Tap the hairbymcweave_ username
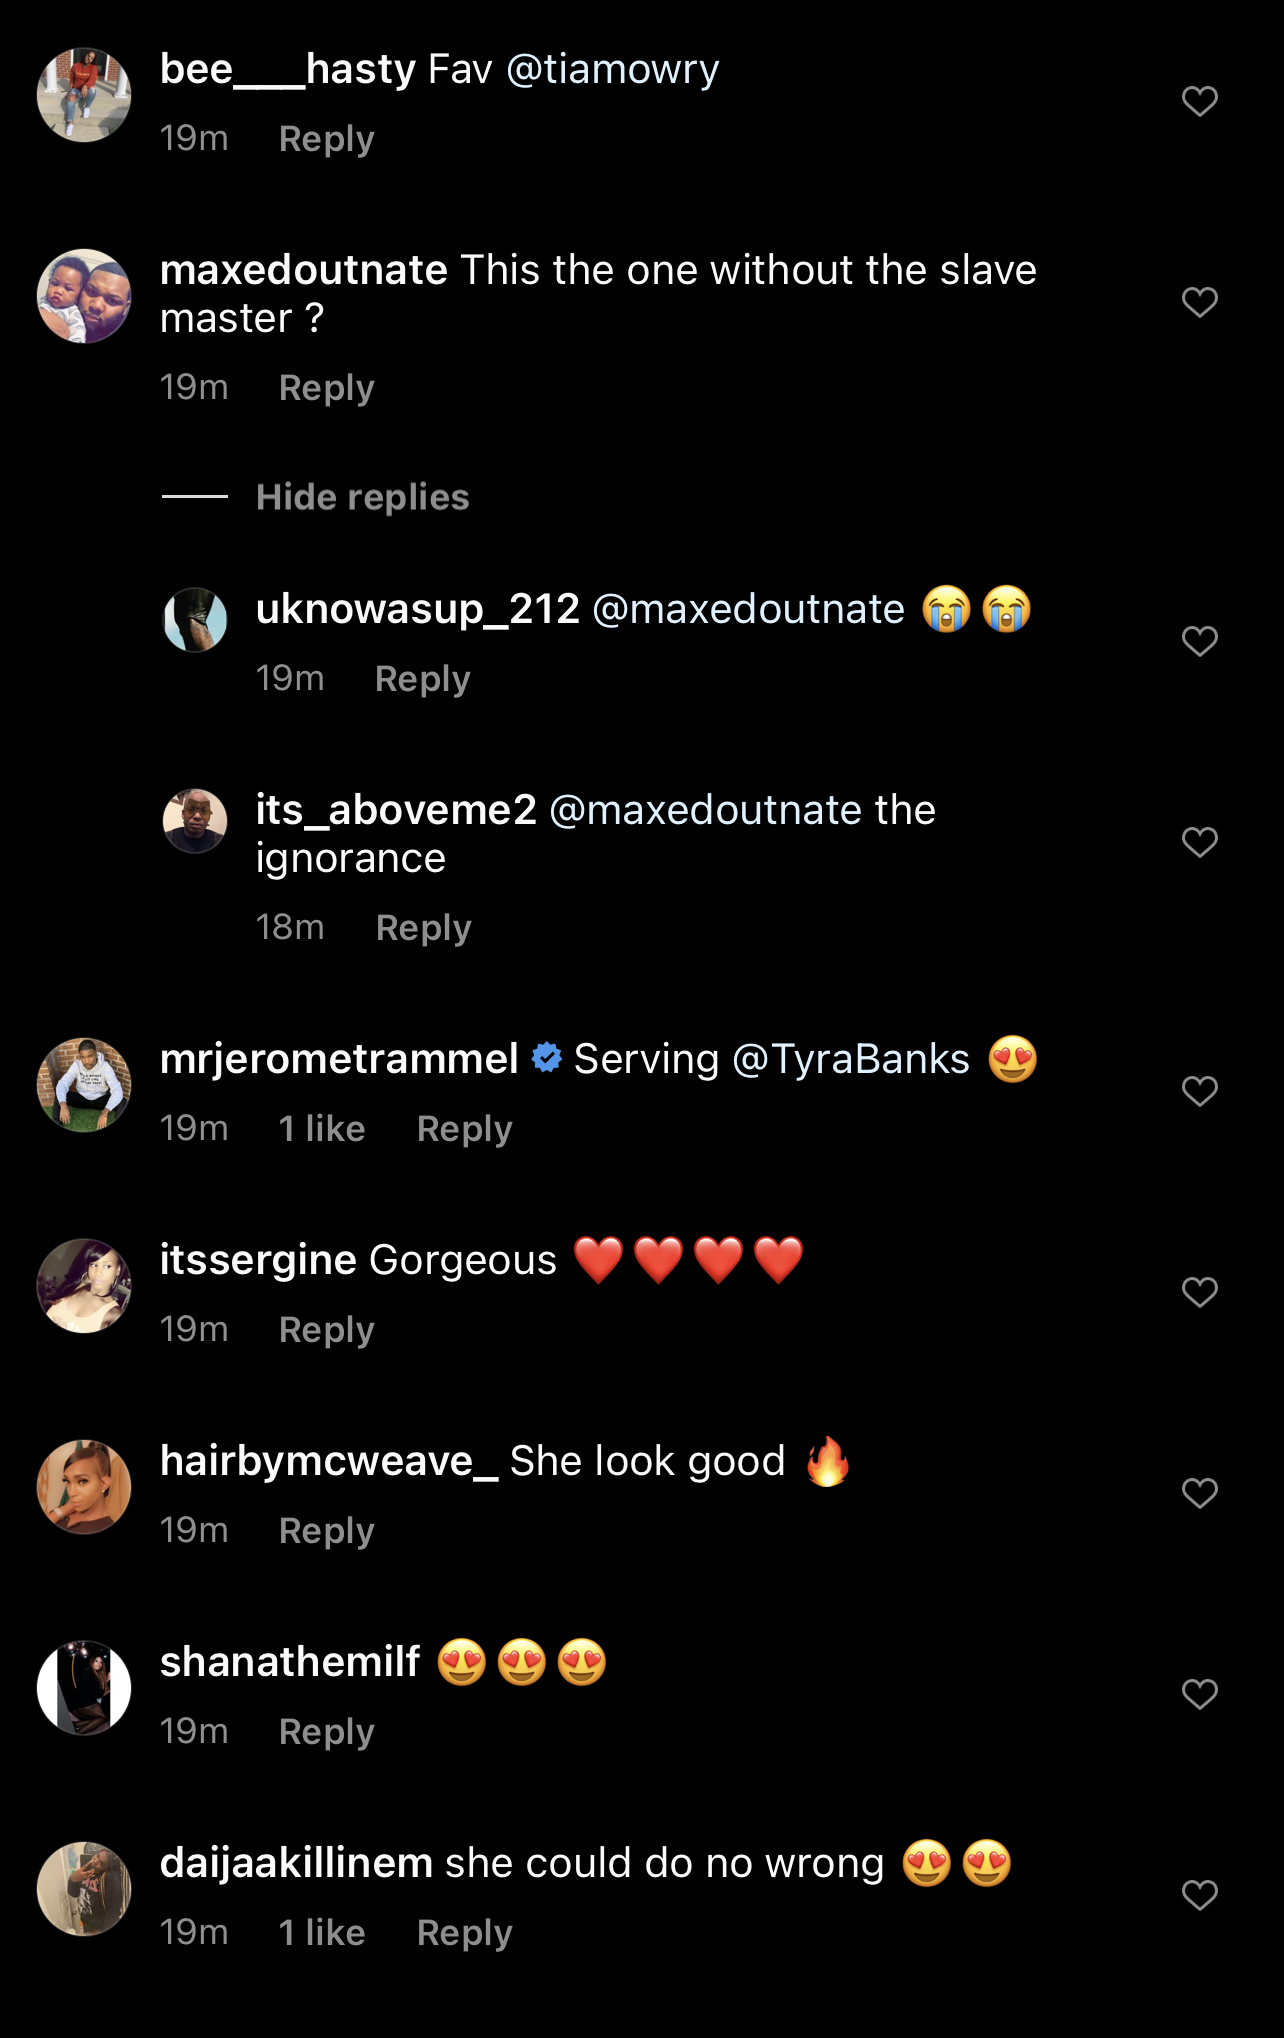The width and height of the screenshot is (1284, 2038). (329, 1462)
